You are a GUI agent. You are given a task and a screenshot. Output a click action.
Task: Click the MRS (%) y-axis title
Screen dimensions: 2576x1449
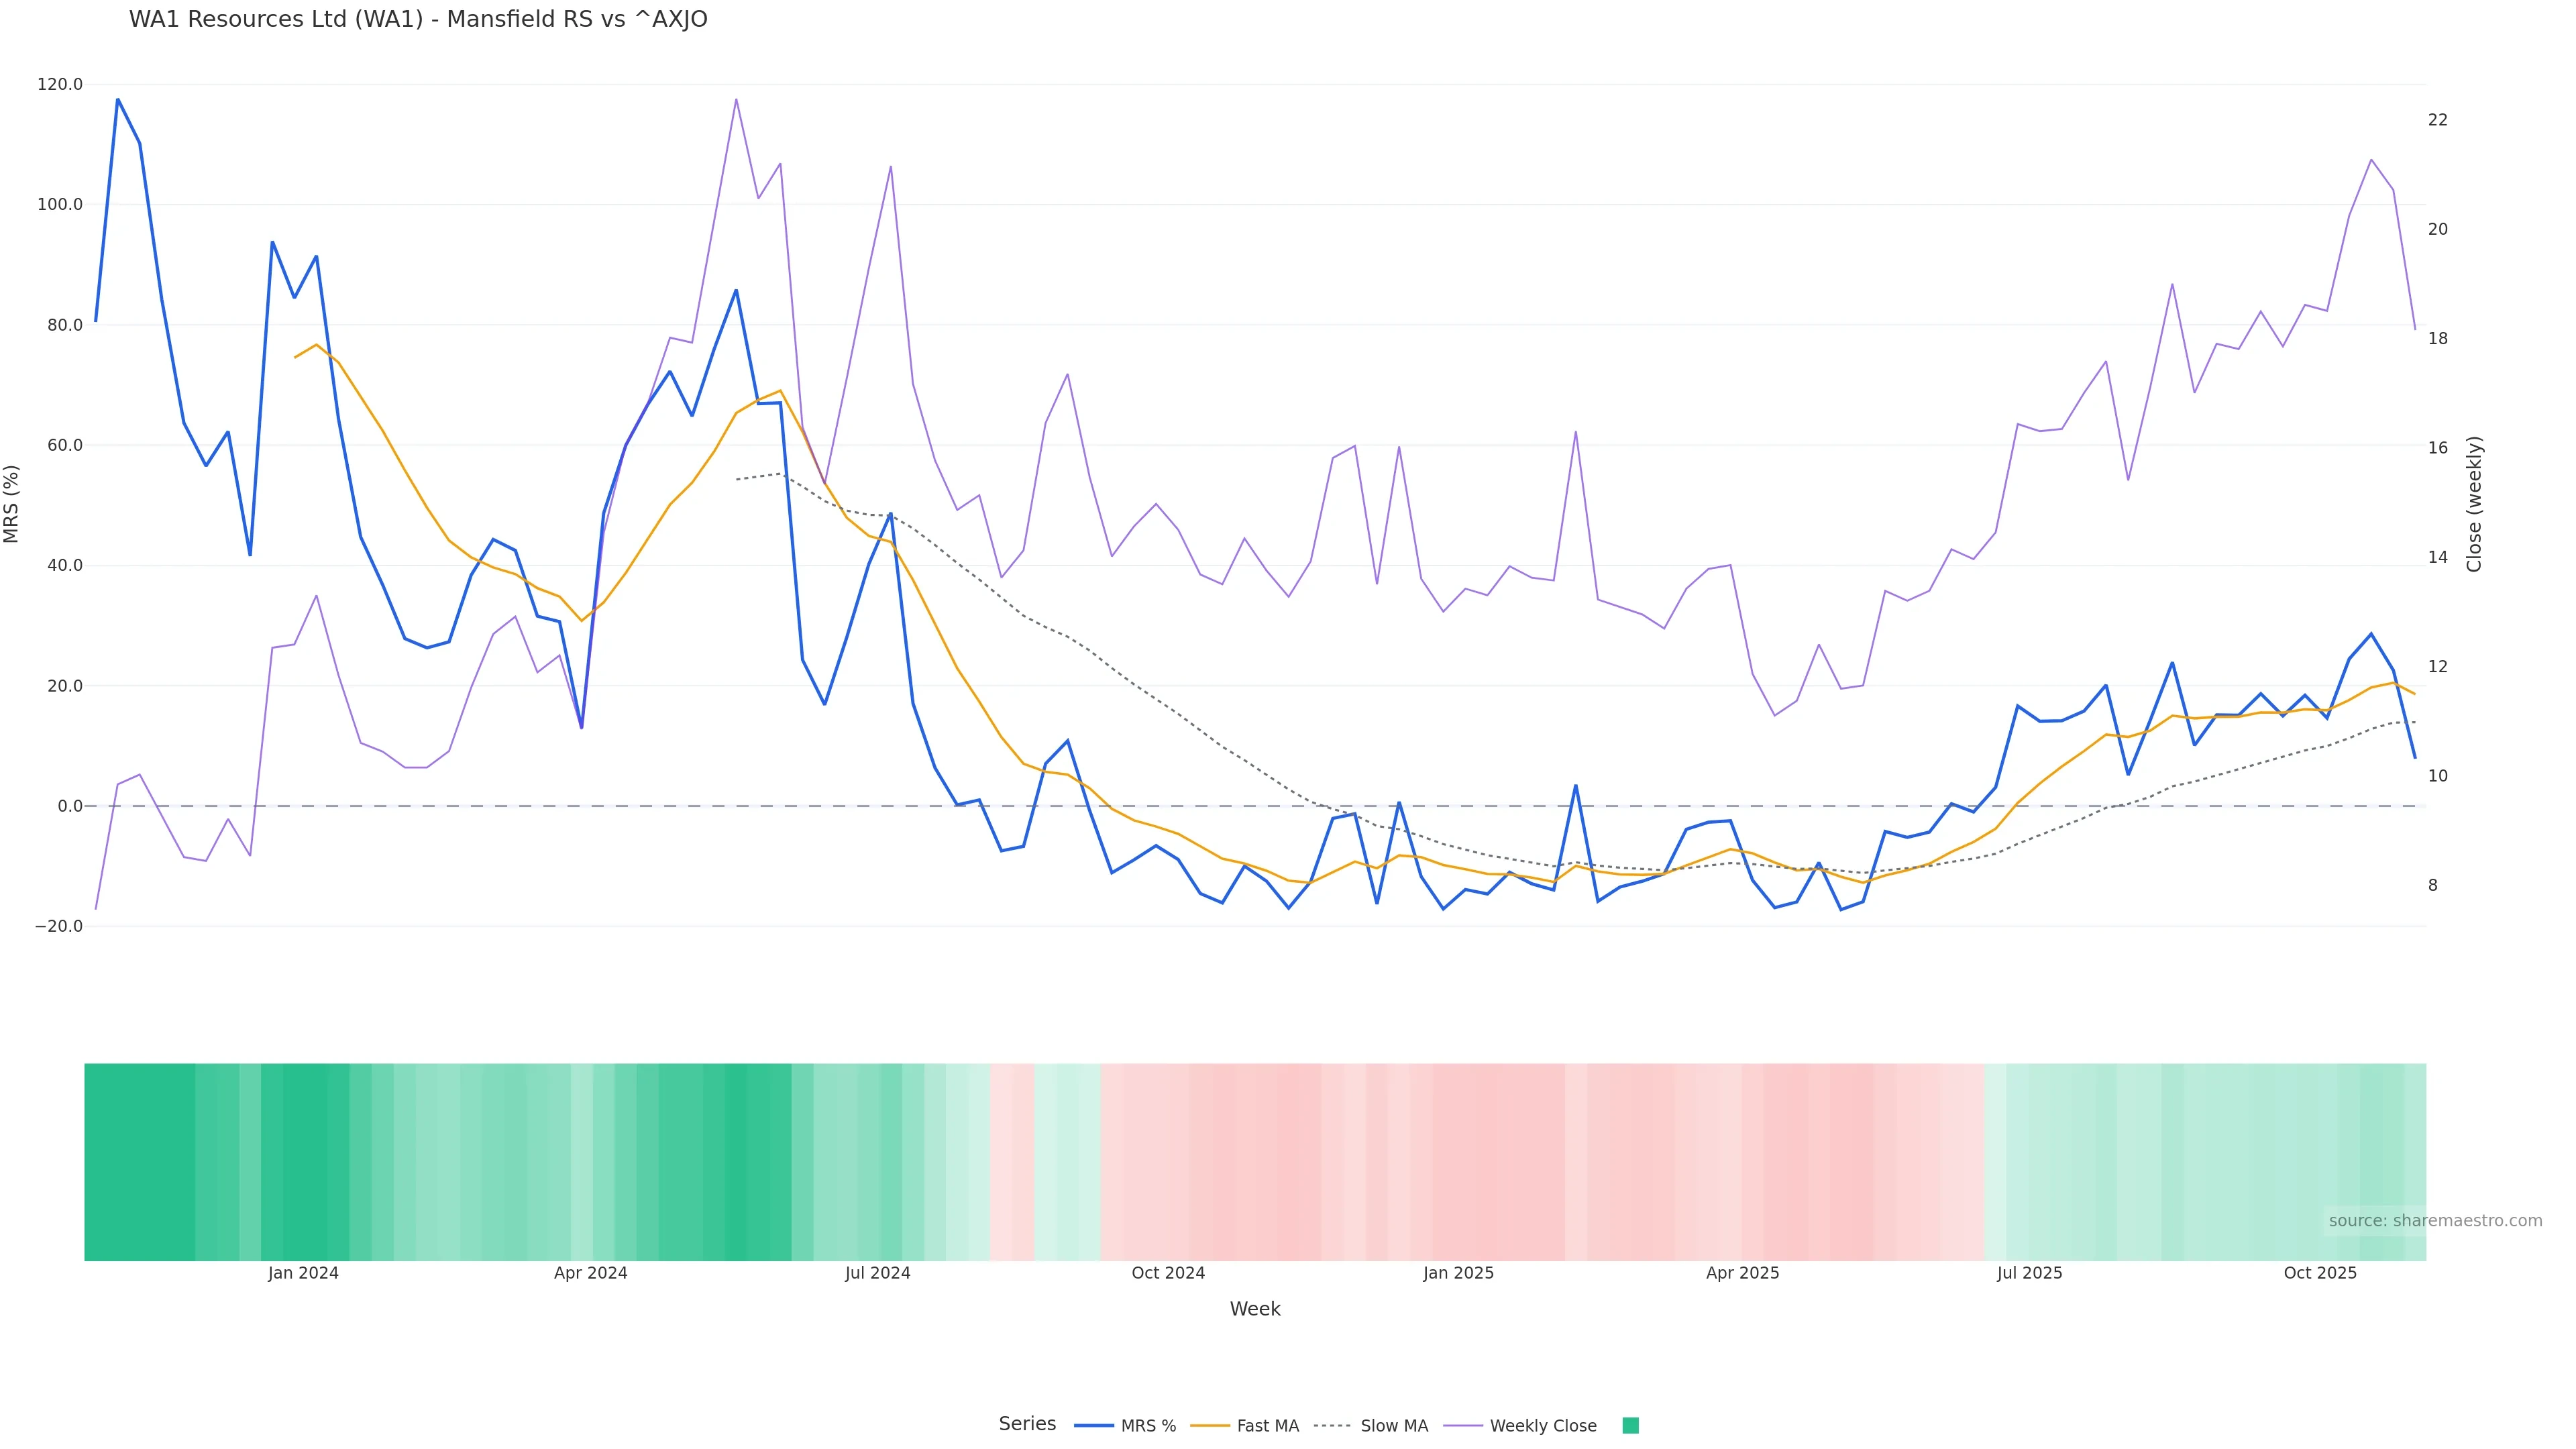tap(12, 504)
